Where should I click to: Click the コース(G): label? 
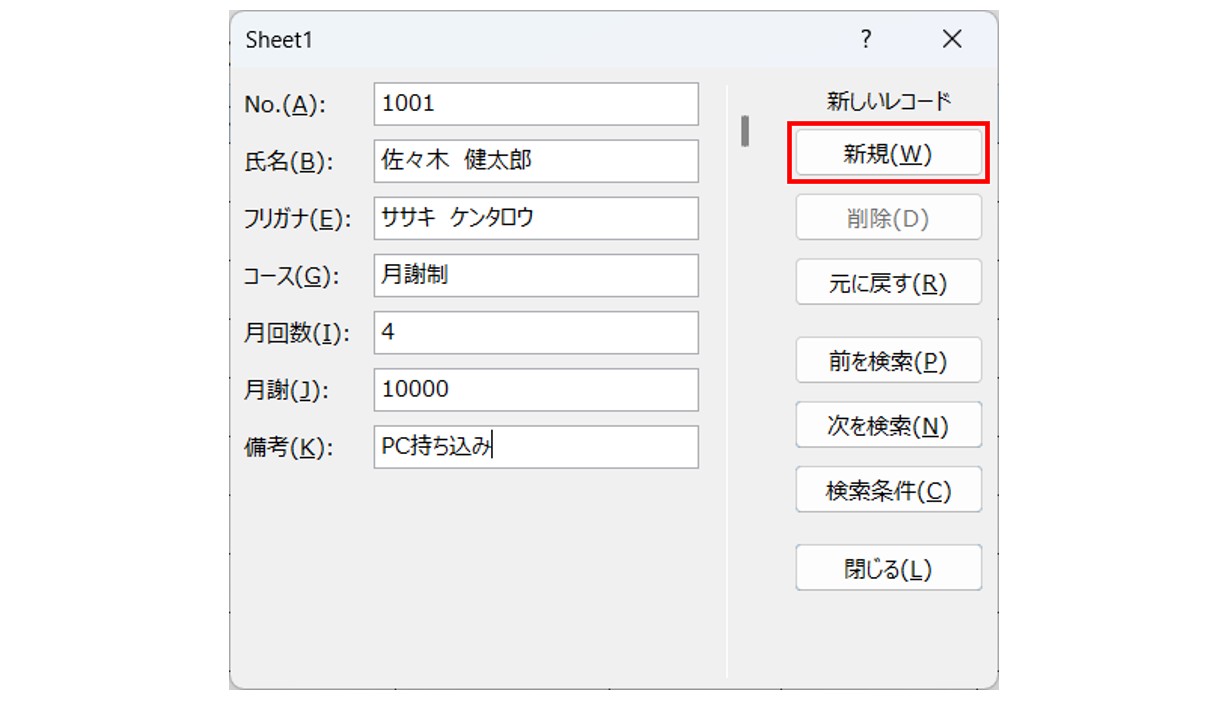(x=292, y=277)
